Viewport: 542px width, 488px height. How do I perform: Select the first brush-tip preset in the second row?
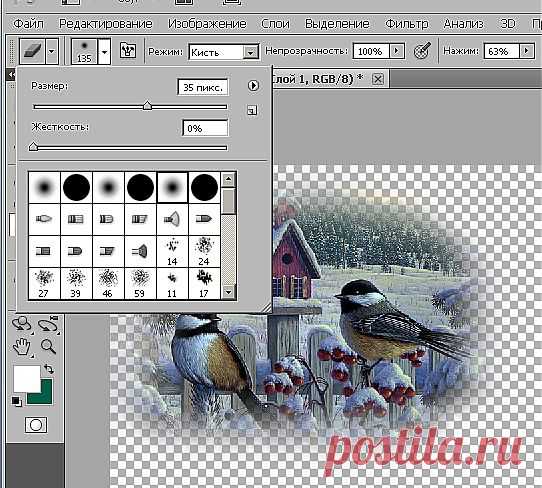coord(44,219)
